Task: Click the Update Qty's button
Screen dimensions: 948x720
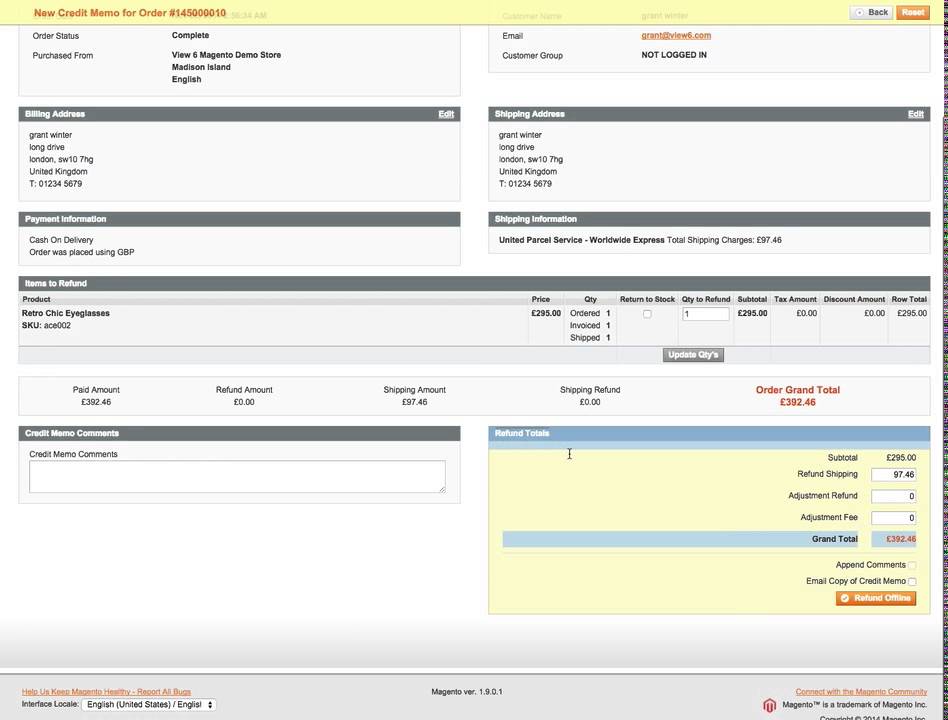Action: (x=693, y=355)
